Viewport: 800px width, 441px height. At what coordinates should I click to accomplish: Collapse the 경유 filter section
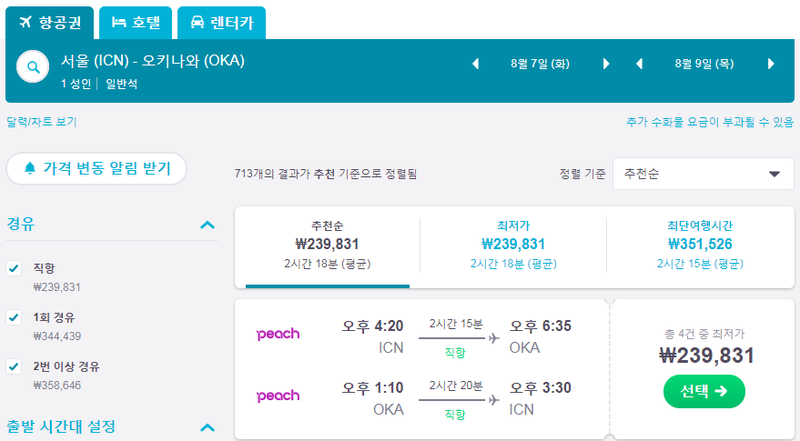click(207, 225)
